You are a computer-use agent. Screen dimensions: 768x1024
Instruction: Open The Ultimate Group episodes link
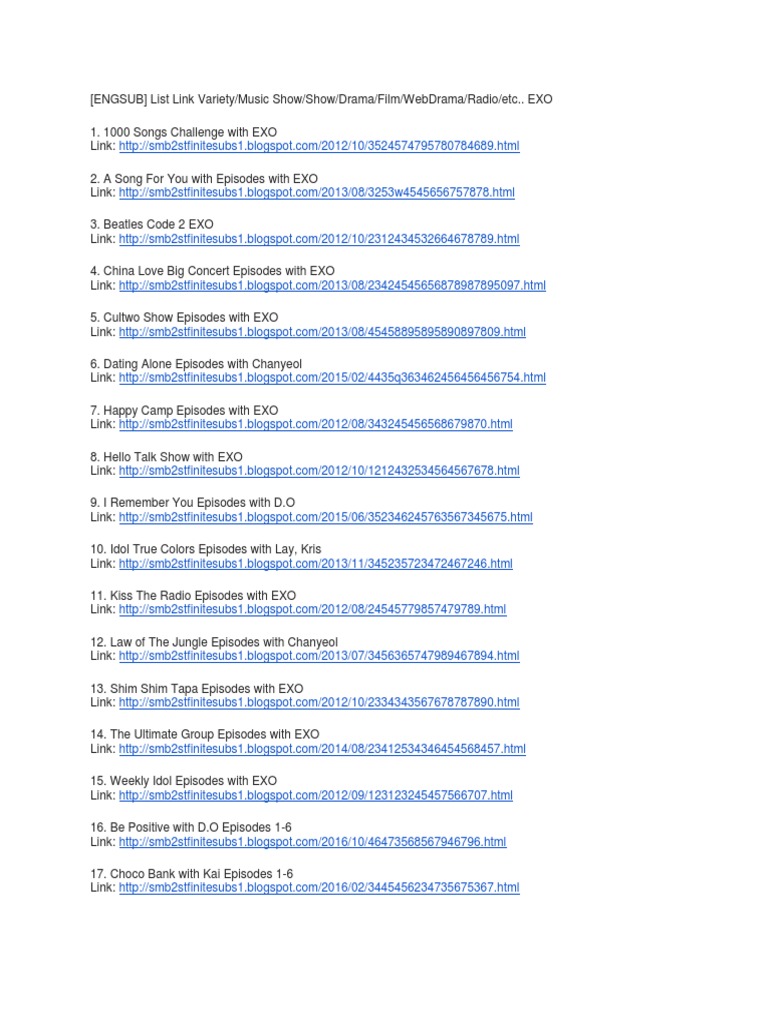click(x=322, y=748)
